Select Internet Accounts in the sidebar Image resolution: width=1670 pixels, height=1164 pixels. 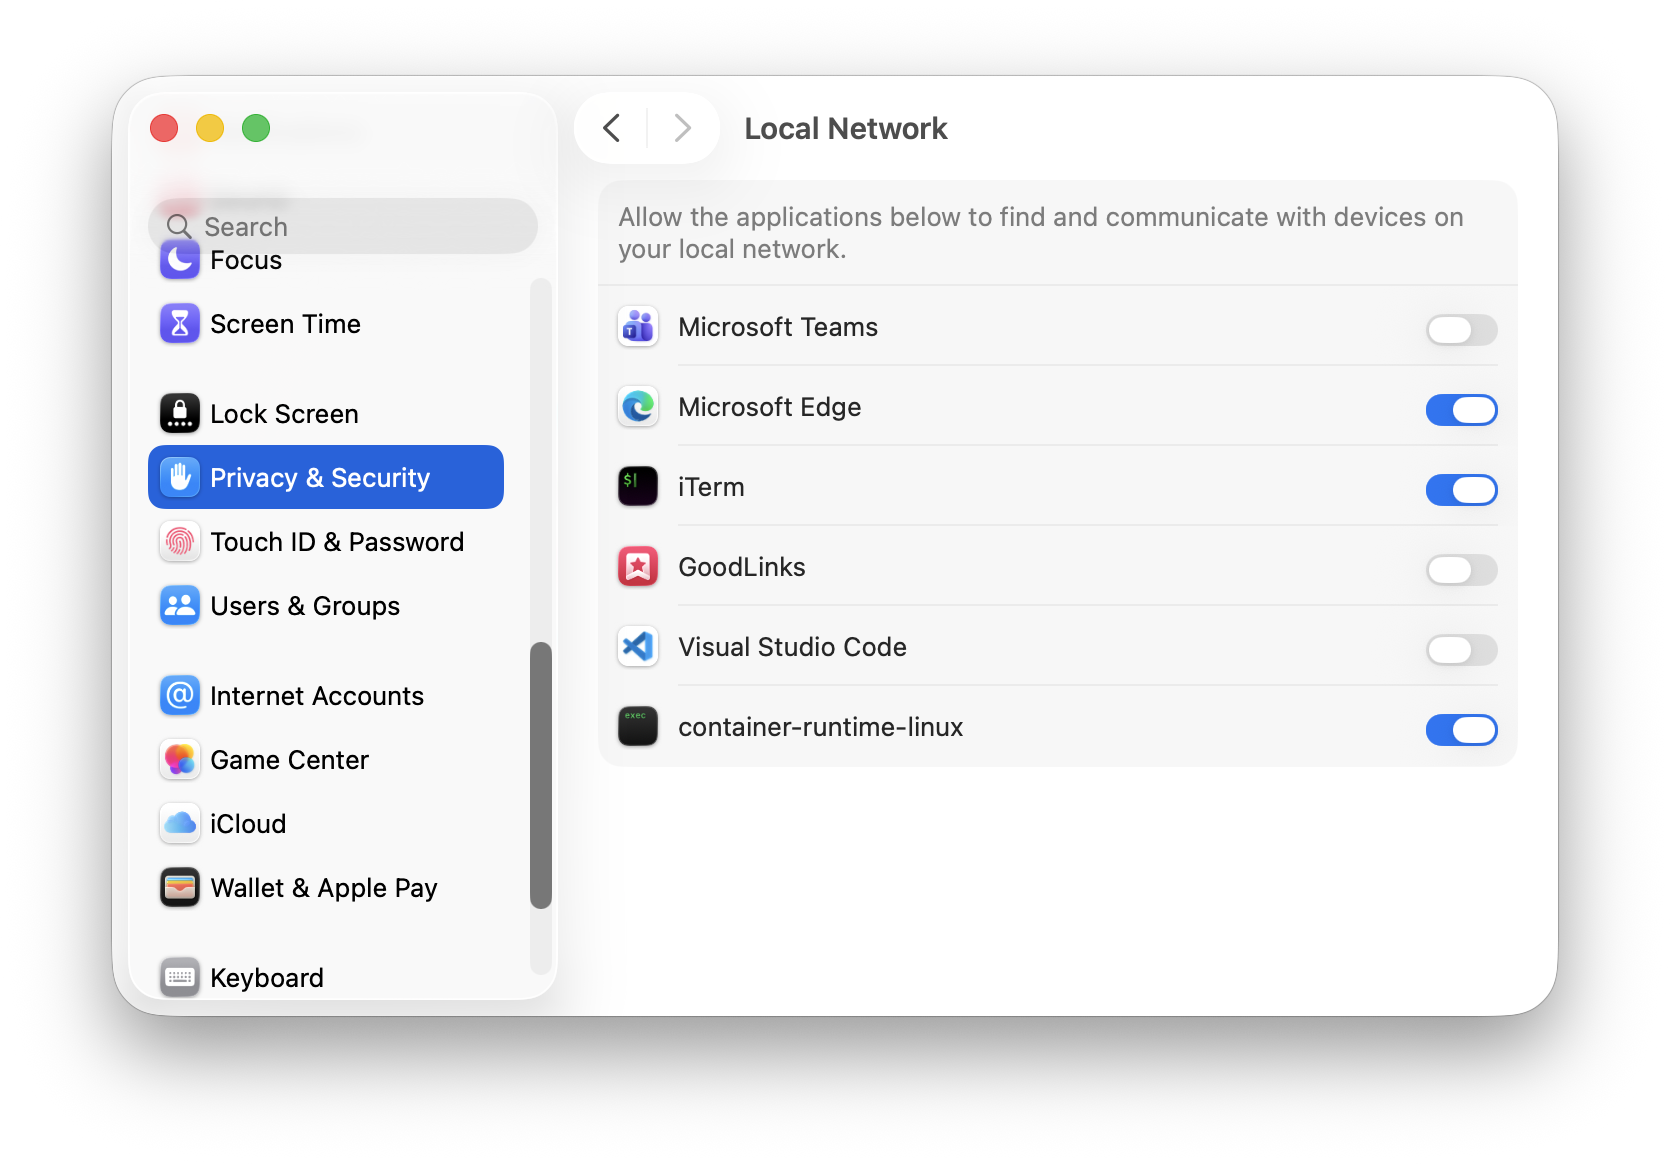(x=316, y=696)
